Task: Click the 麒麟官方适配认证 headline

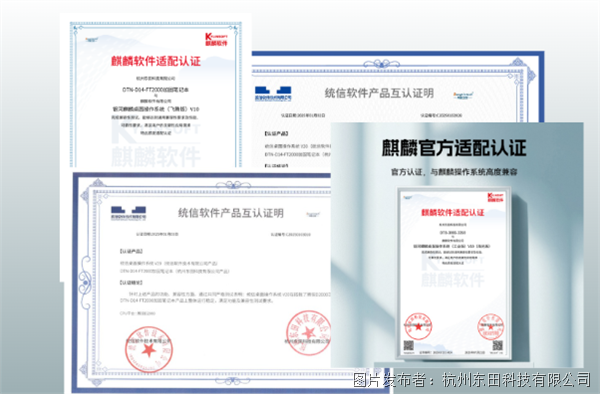Action: (454, 148)
